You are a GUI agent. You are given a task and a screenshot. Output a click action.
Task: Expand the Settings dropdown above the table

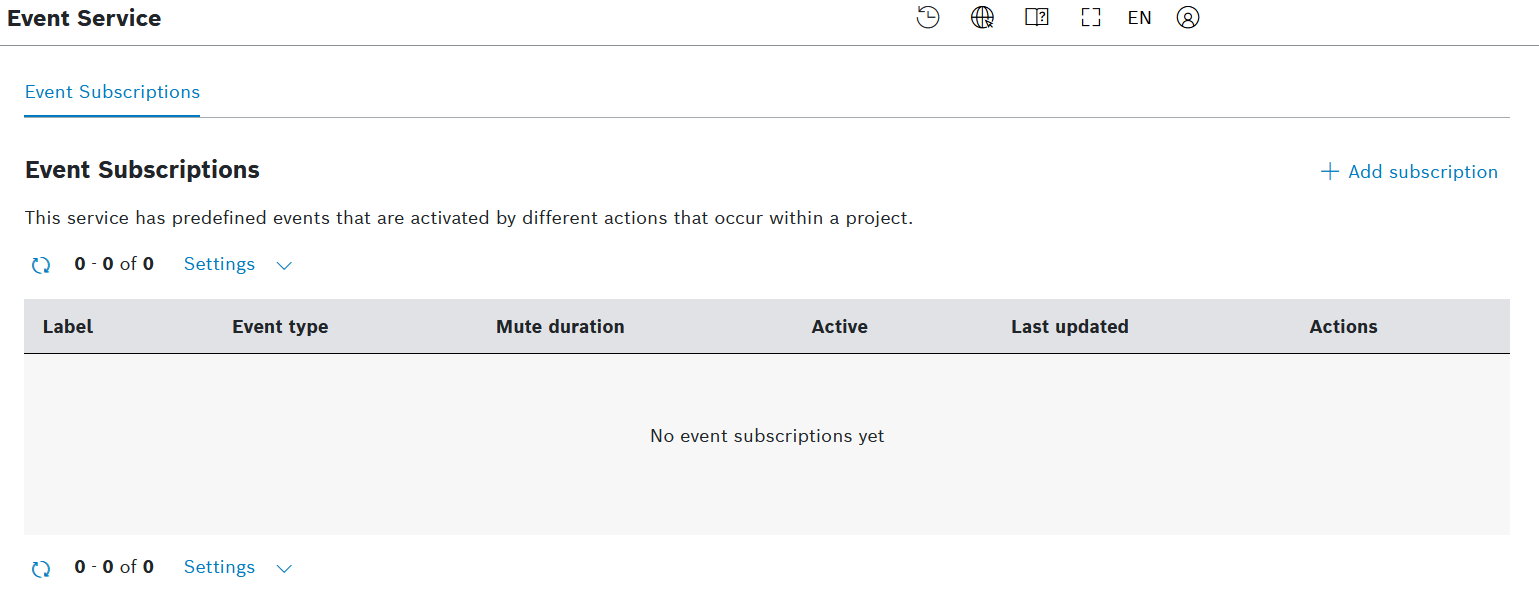point(238,265)
